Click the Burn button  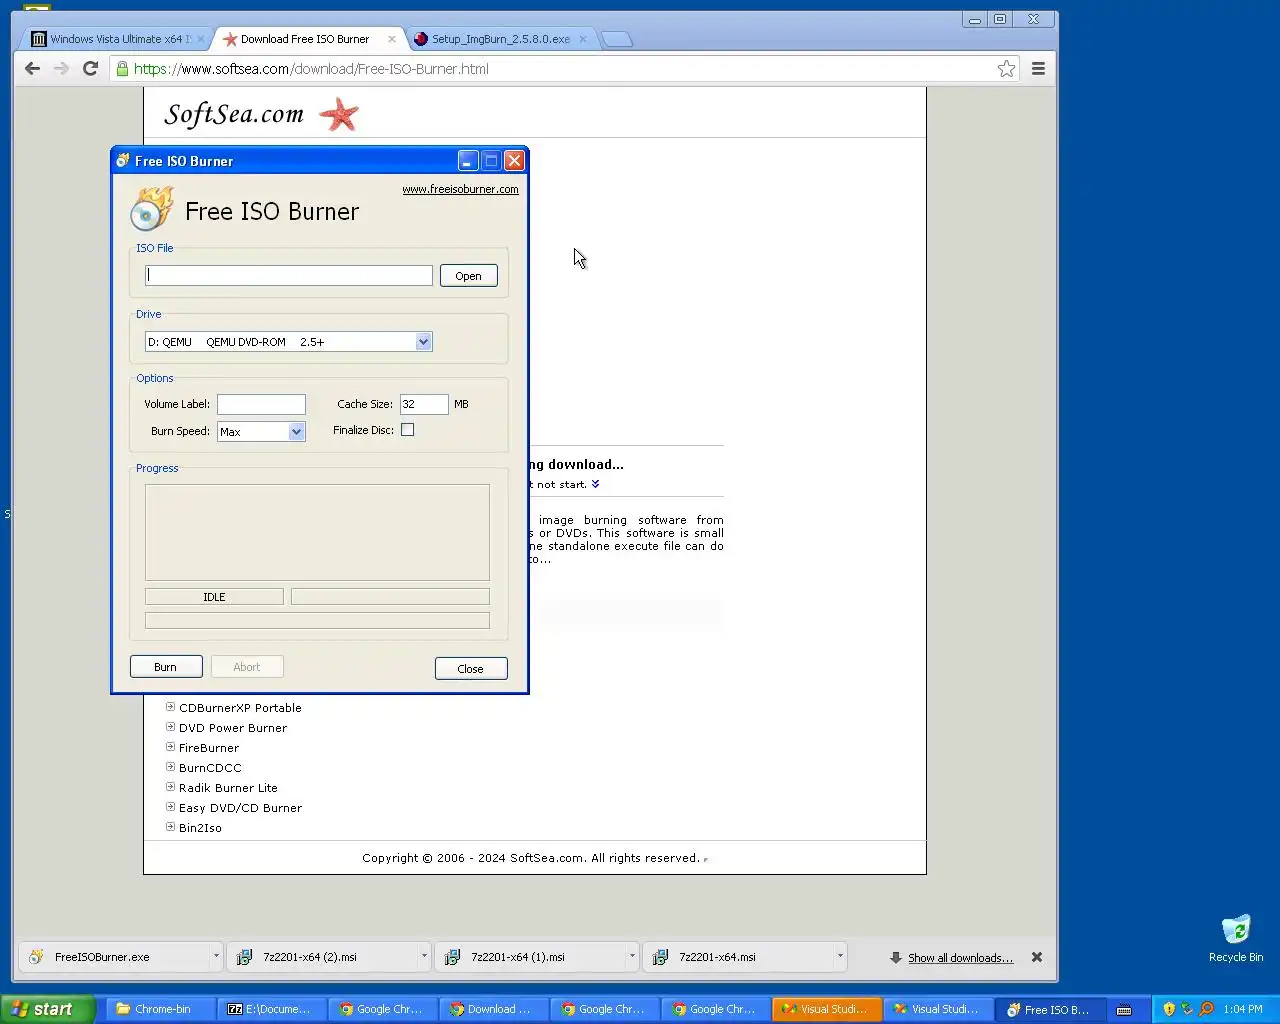coord(166,667)
